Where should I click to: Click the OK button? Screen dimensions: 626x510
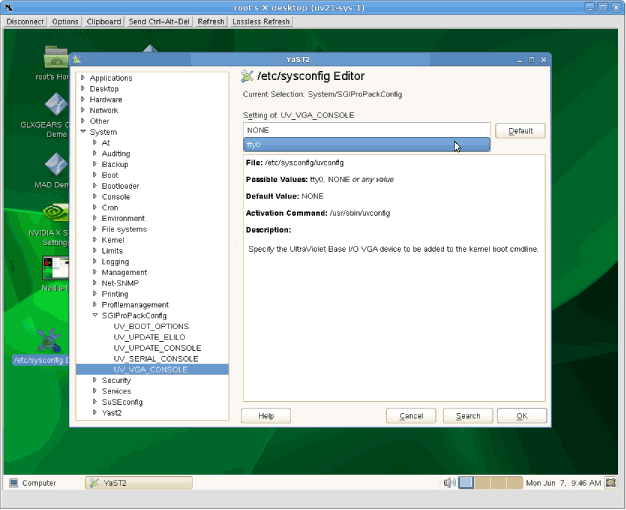[522, 416]
